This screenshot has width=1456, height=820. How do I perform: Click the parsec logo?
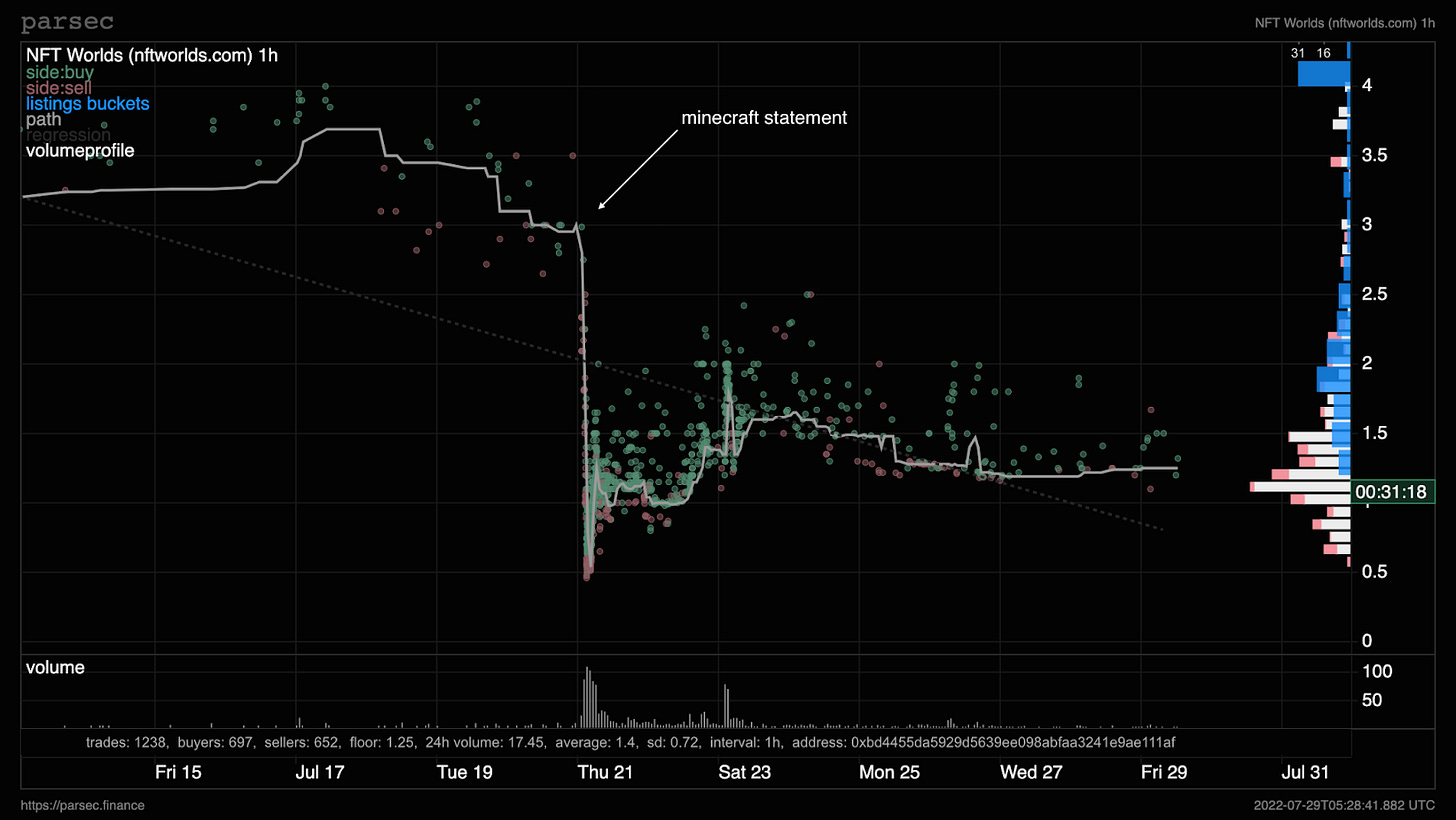[x=68, y=21]
